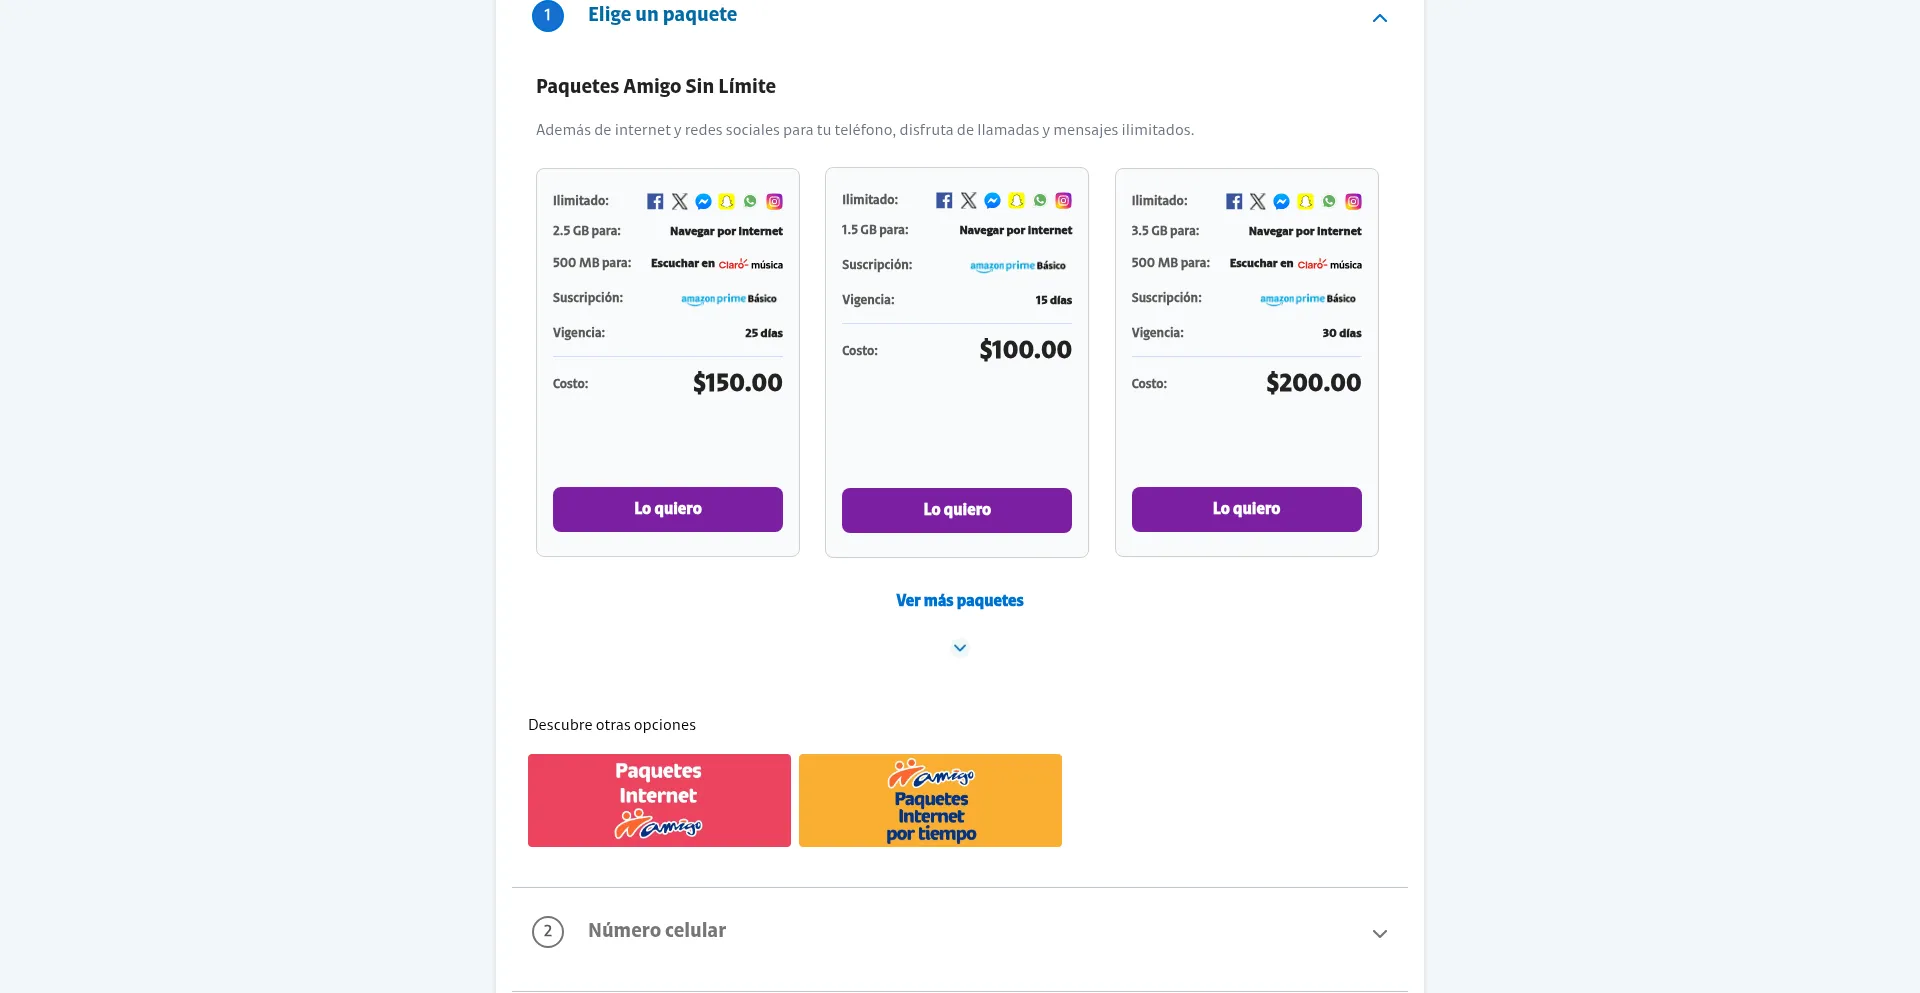Collapse the 'Elige un paquete' section
Viewport: 1920px width, 993px height.
click(1380, 18)
